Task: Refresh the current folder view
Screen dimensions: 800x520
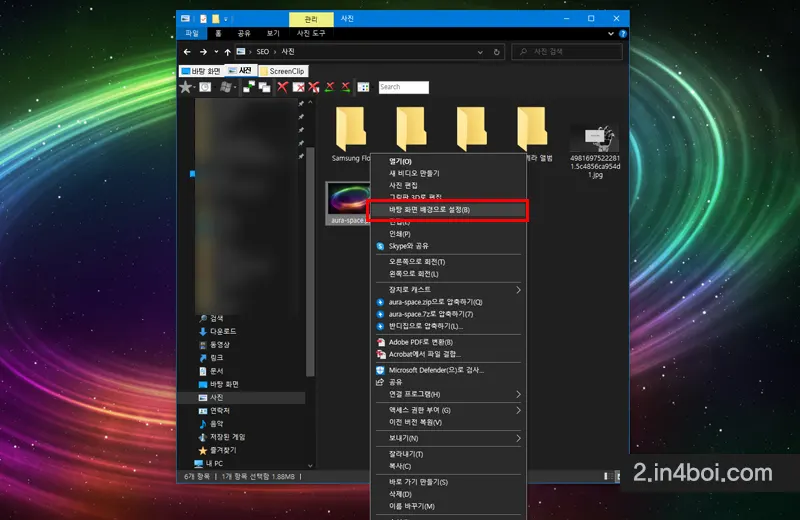Action: pyautogui.click(x=496, y=52)
